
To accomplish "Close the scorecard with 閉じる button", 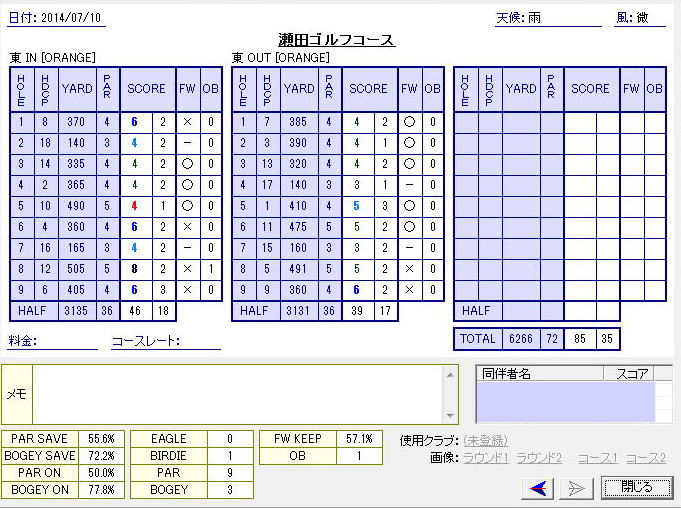I will click(636, 487).
